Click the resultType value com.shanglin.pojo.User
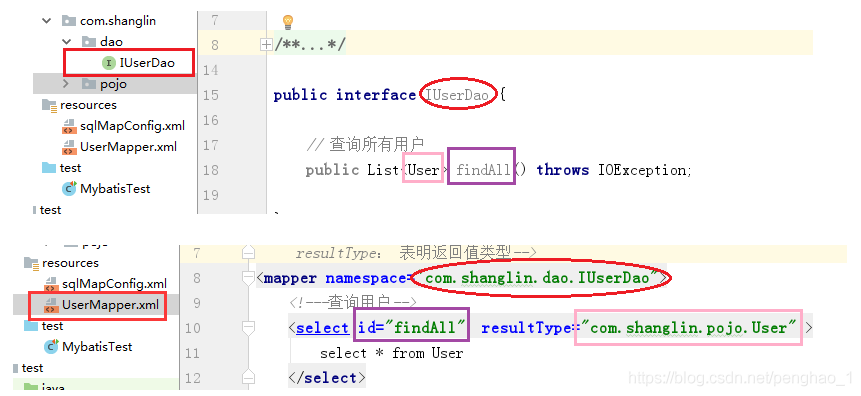This screenshot has width=861, height=396. pyautogui.click(x=689, y=328)
